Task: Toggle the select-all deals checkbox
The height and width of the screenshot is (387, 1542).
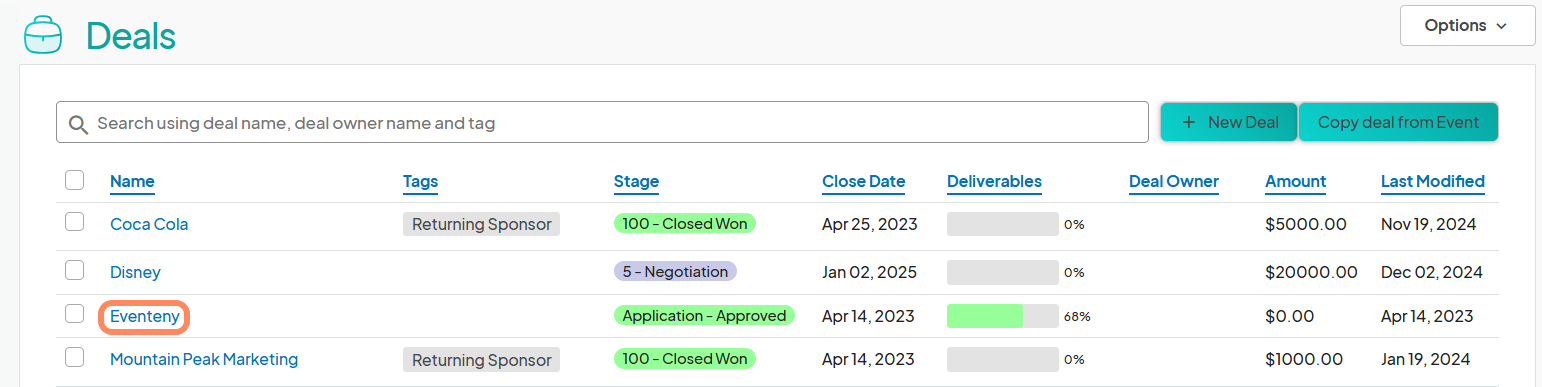Action: tap(74, 180)
